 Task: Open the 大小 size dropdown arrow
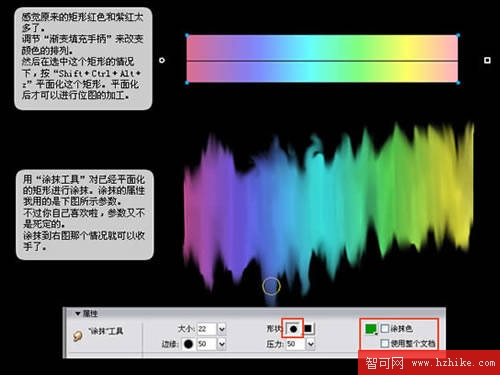222,329
